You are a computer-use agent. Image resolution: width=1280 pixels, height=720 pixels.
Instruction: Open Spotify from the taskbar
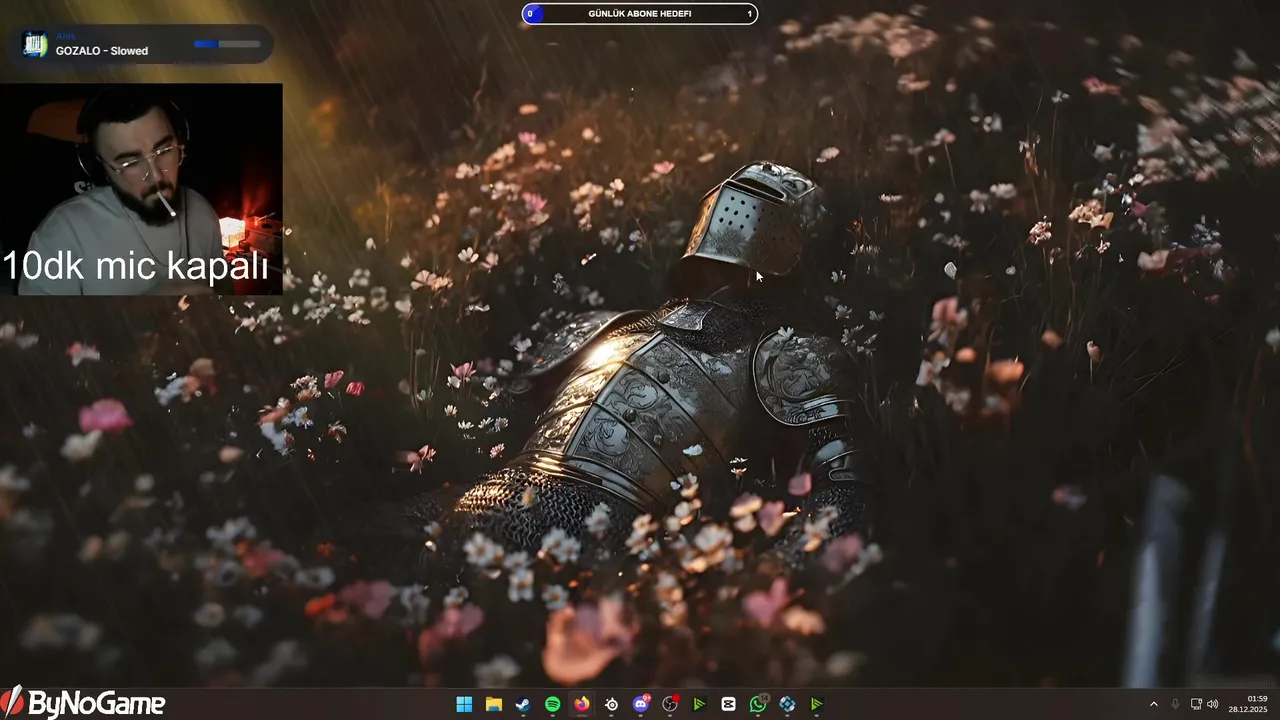tap(552, 704)
